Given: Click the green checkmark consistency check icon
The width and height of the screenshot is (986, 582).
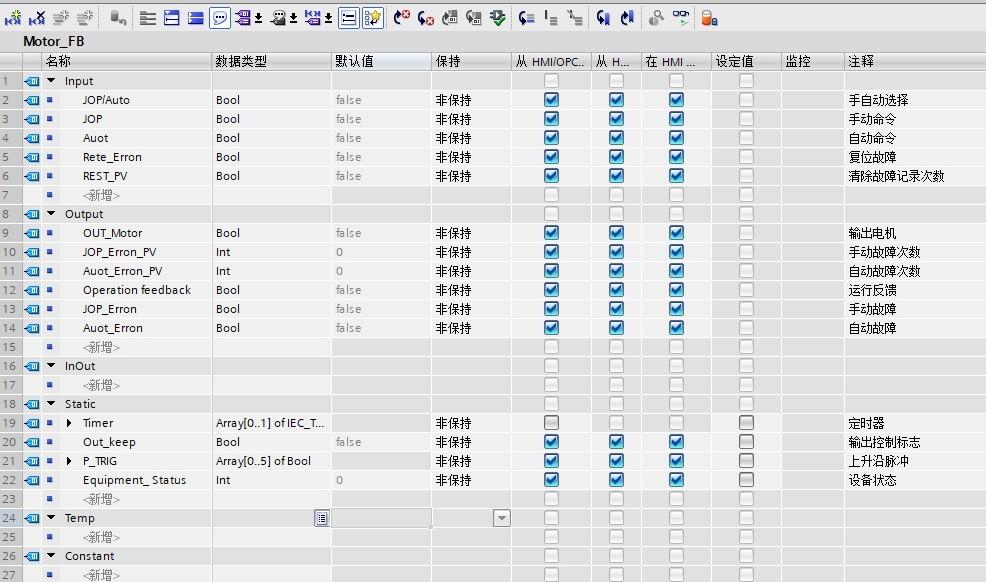Looking at the screenshot, I should (x=497, y=18).
